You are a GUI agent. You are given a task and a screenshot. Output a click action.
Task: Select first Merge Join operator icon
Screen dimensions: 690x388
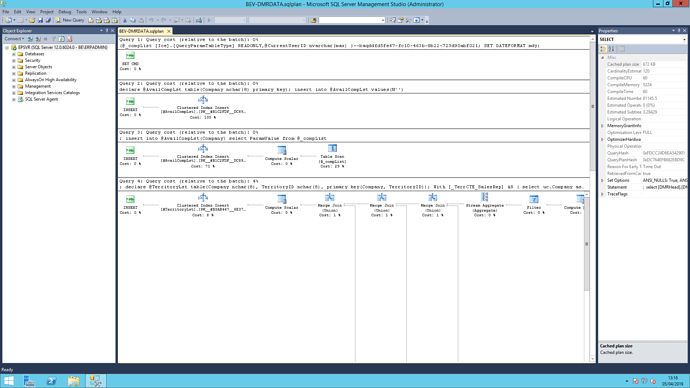[x=330, y=198]
